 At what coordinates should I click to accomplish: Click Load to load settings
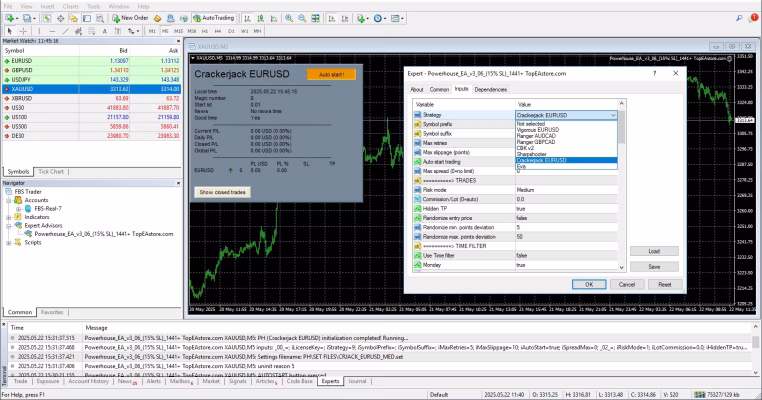[654, 251]
